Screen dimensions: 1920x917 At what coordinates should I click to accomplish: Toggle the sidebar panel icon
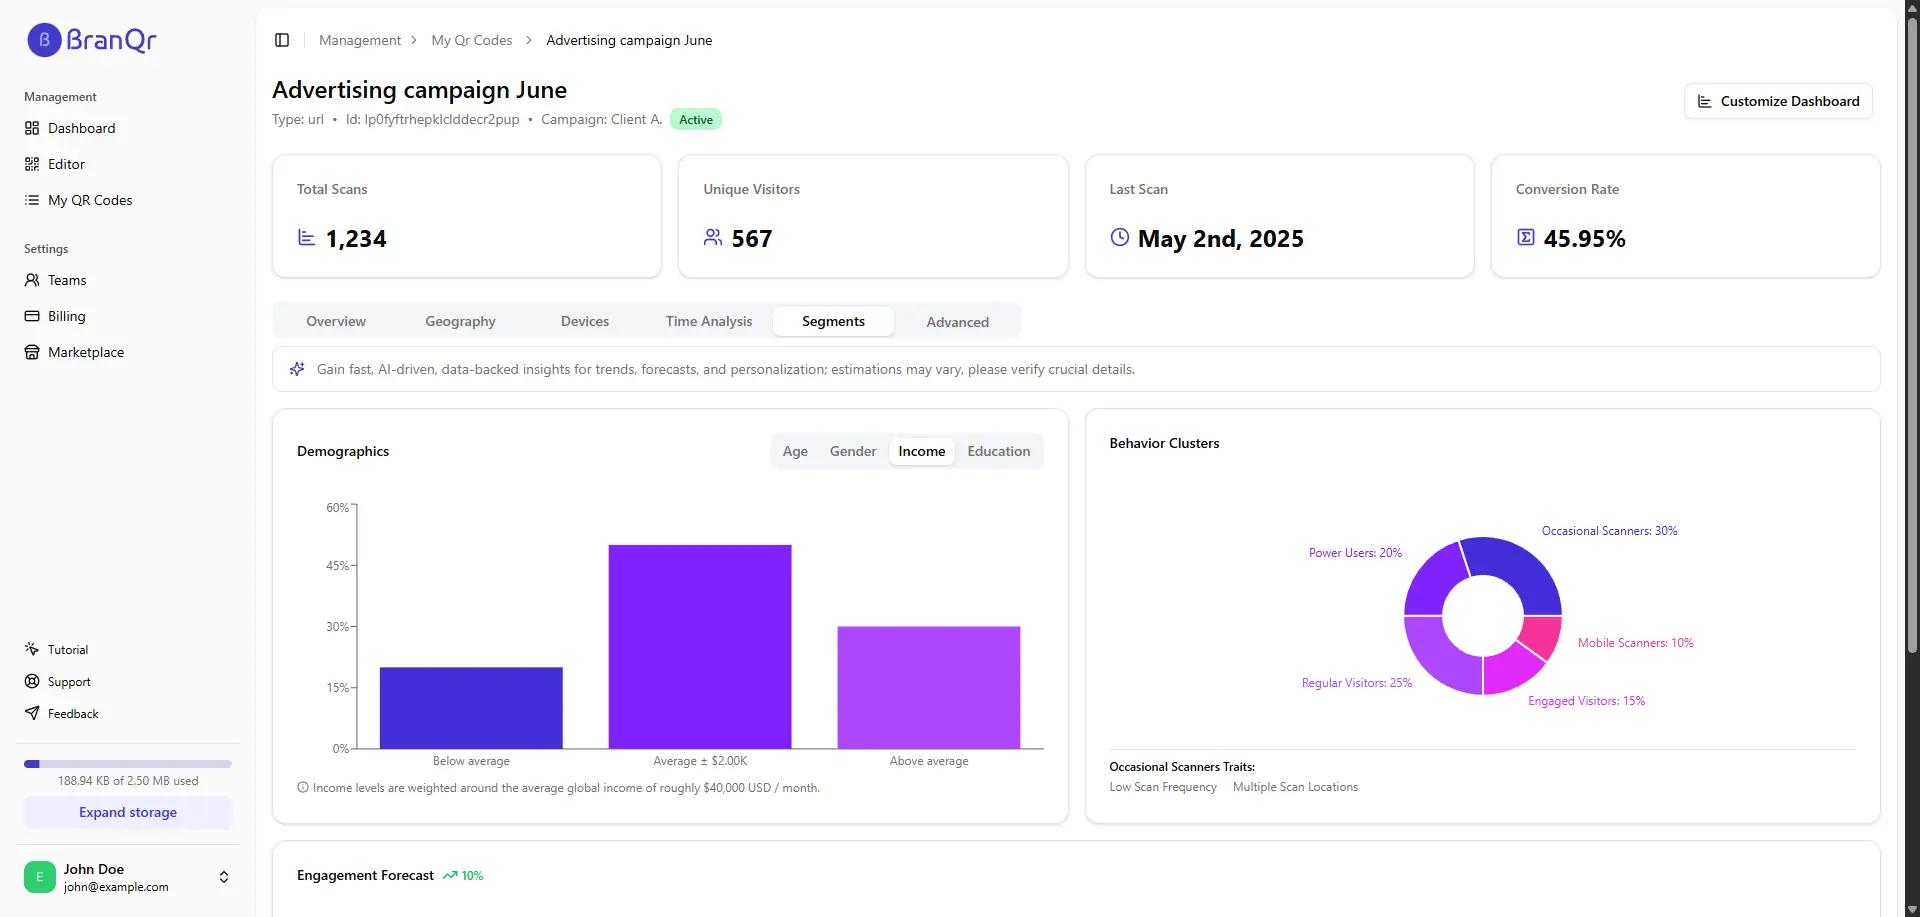tap(282, 40)
